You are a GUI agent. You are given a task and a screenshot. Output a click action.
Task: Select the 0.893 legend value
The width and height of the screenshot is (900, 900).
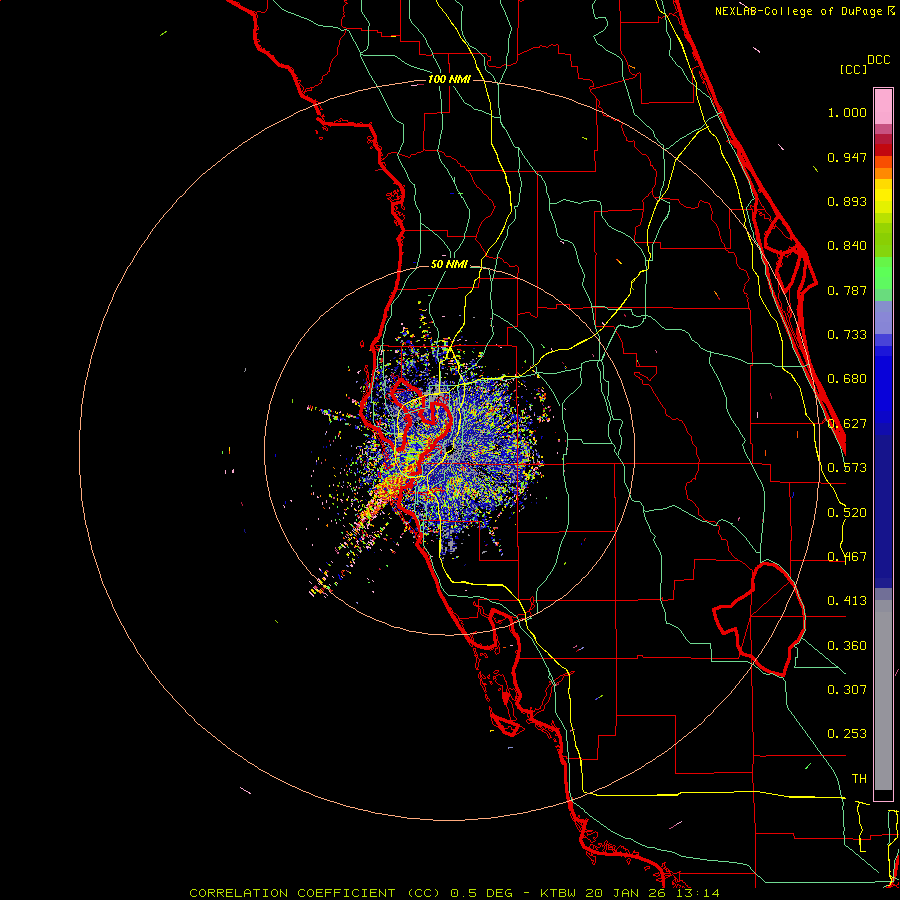[847, 201]
